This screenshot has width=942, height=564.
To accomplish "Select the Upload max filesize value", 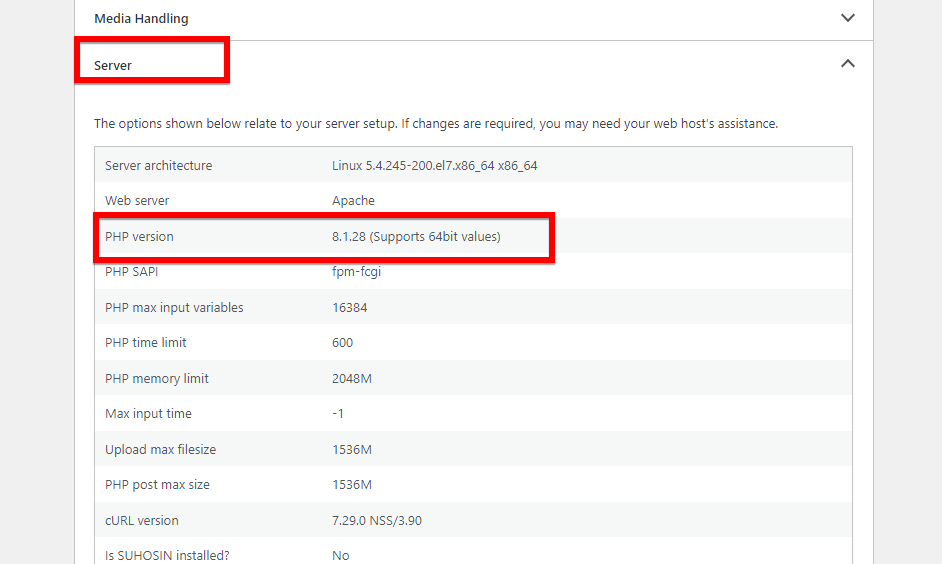I will click(x=352, y=449).
